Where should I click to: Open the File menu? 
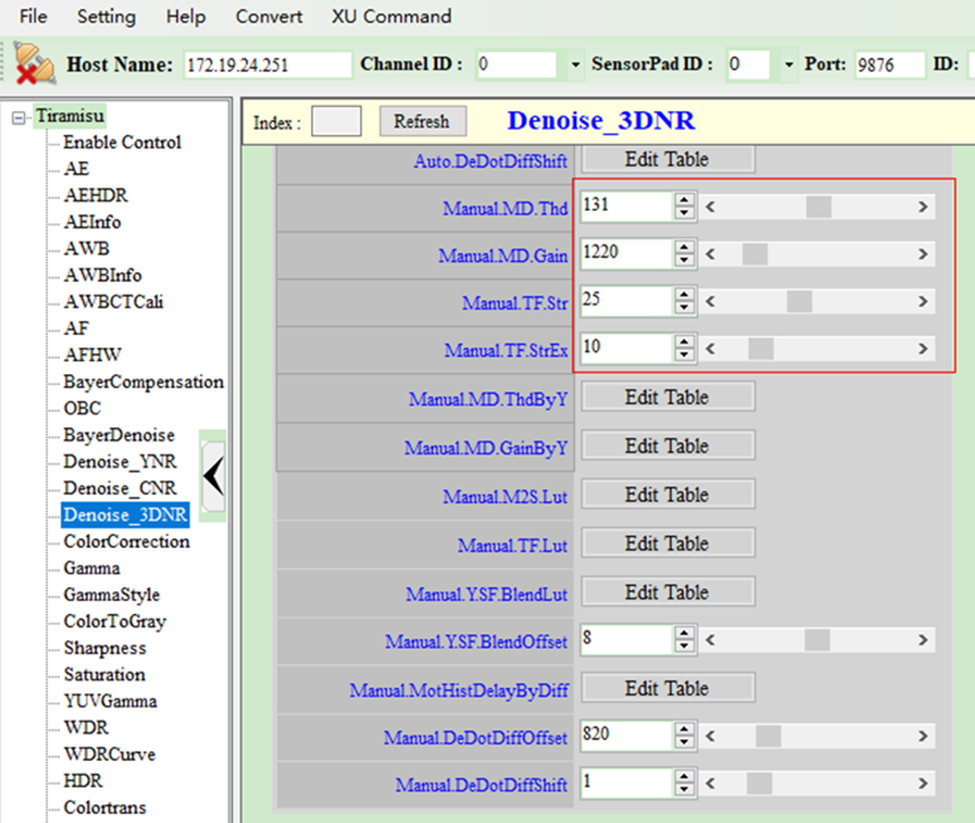coord(33,17)
